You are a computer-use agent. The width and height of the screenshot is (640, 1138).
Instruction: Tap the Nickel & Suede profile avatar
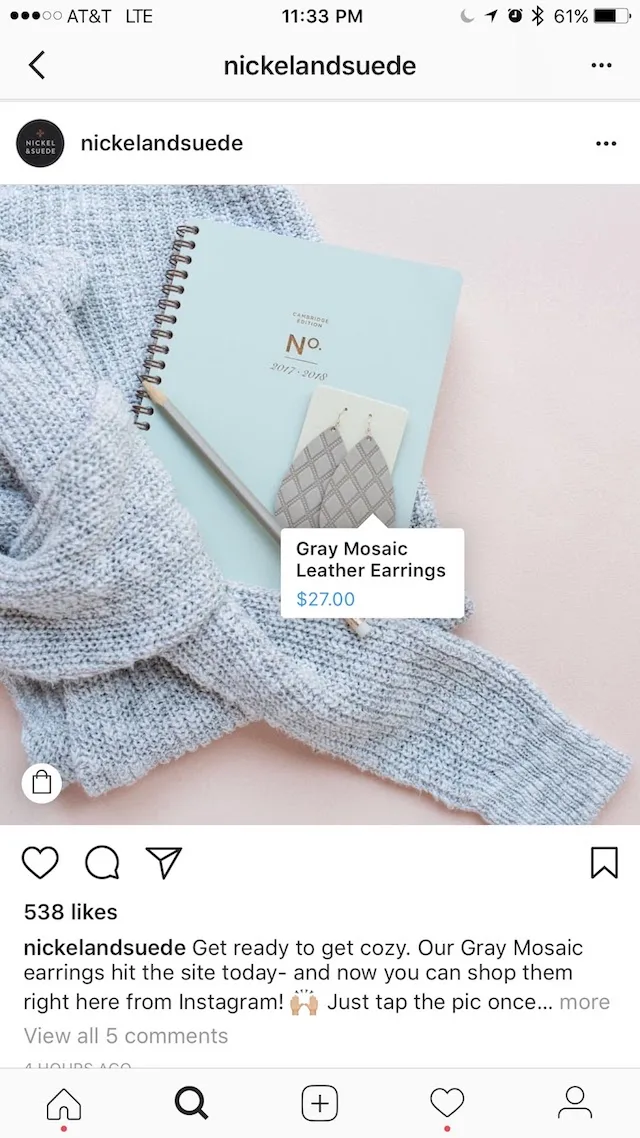(x=41, y=143)
